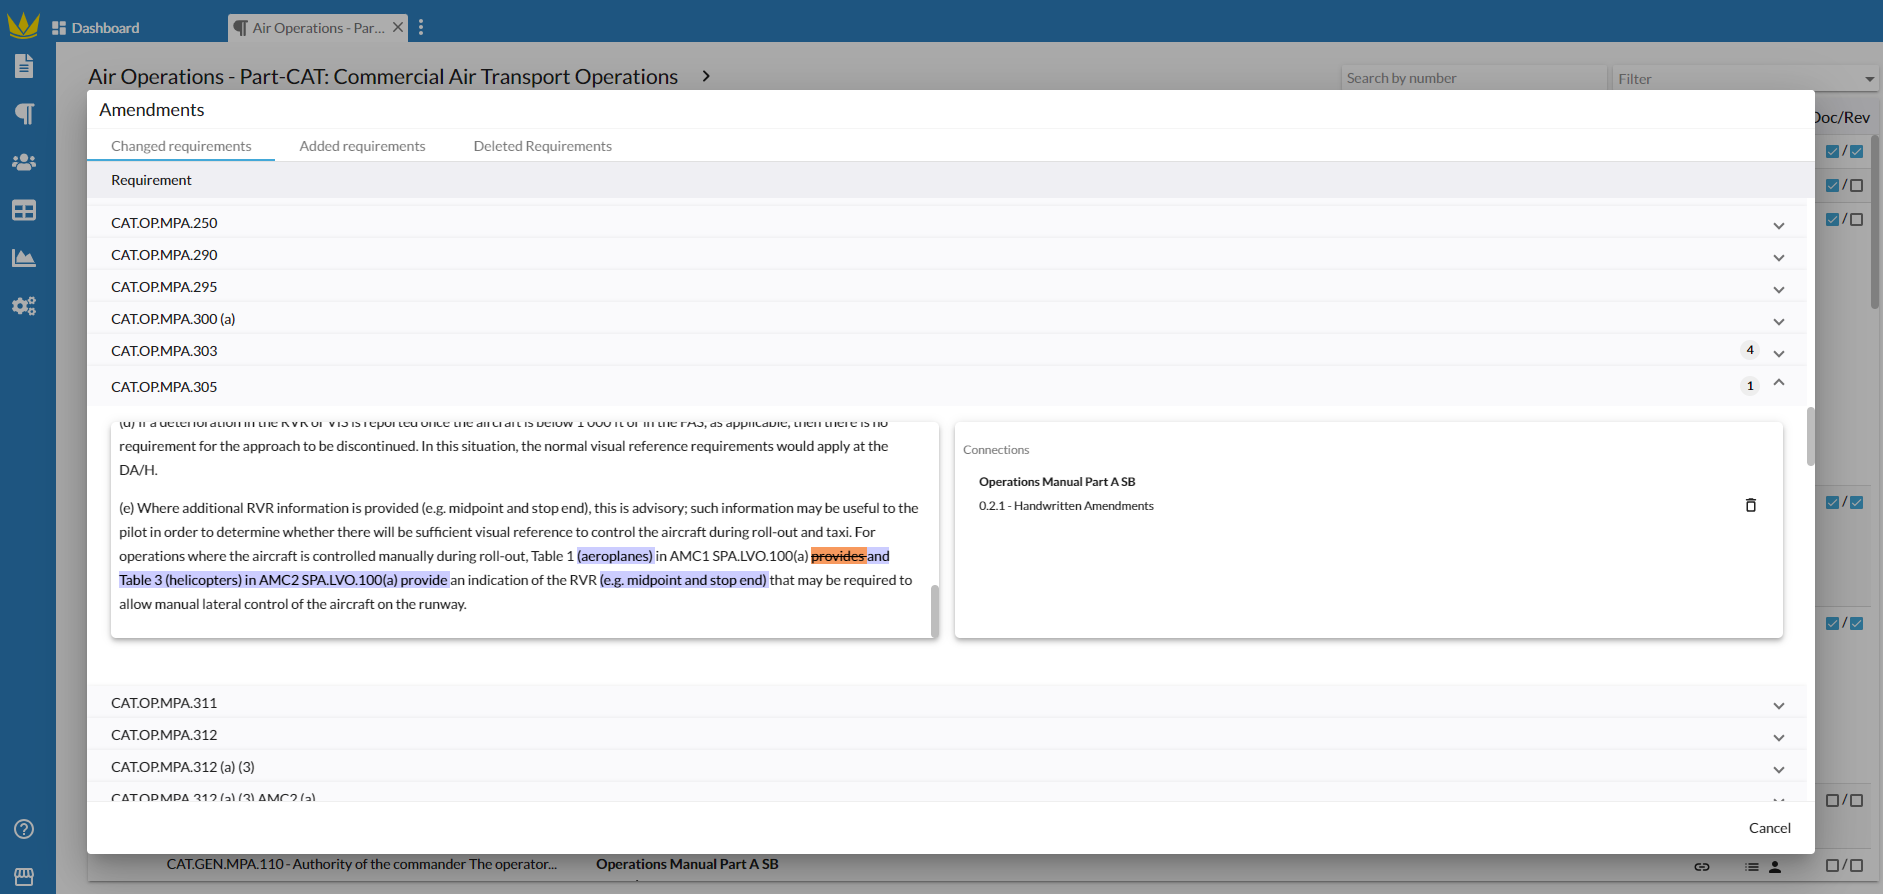Open the 0.2.1 - Handwritten Amendments entry
Image resolution: width=1883 pixels, height=894 pixels.
[1066, 506]
